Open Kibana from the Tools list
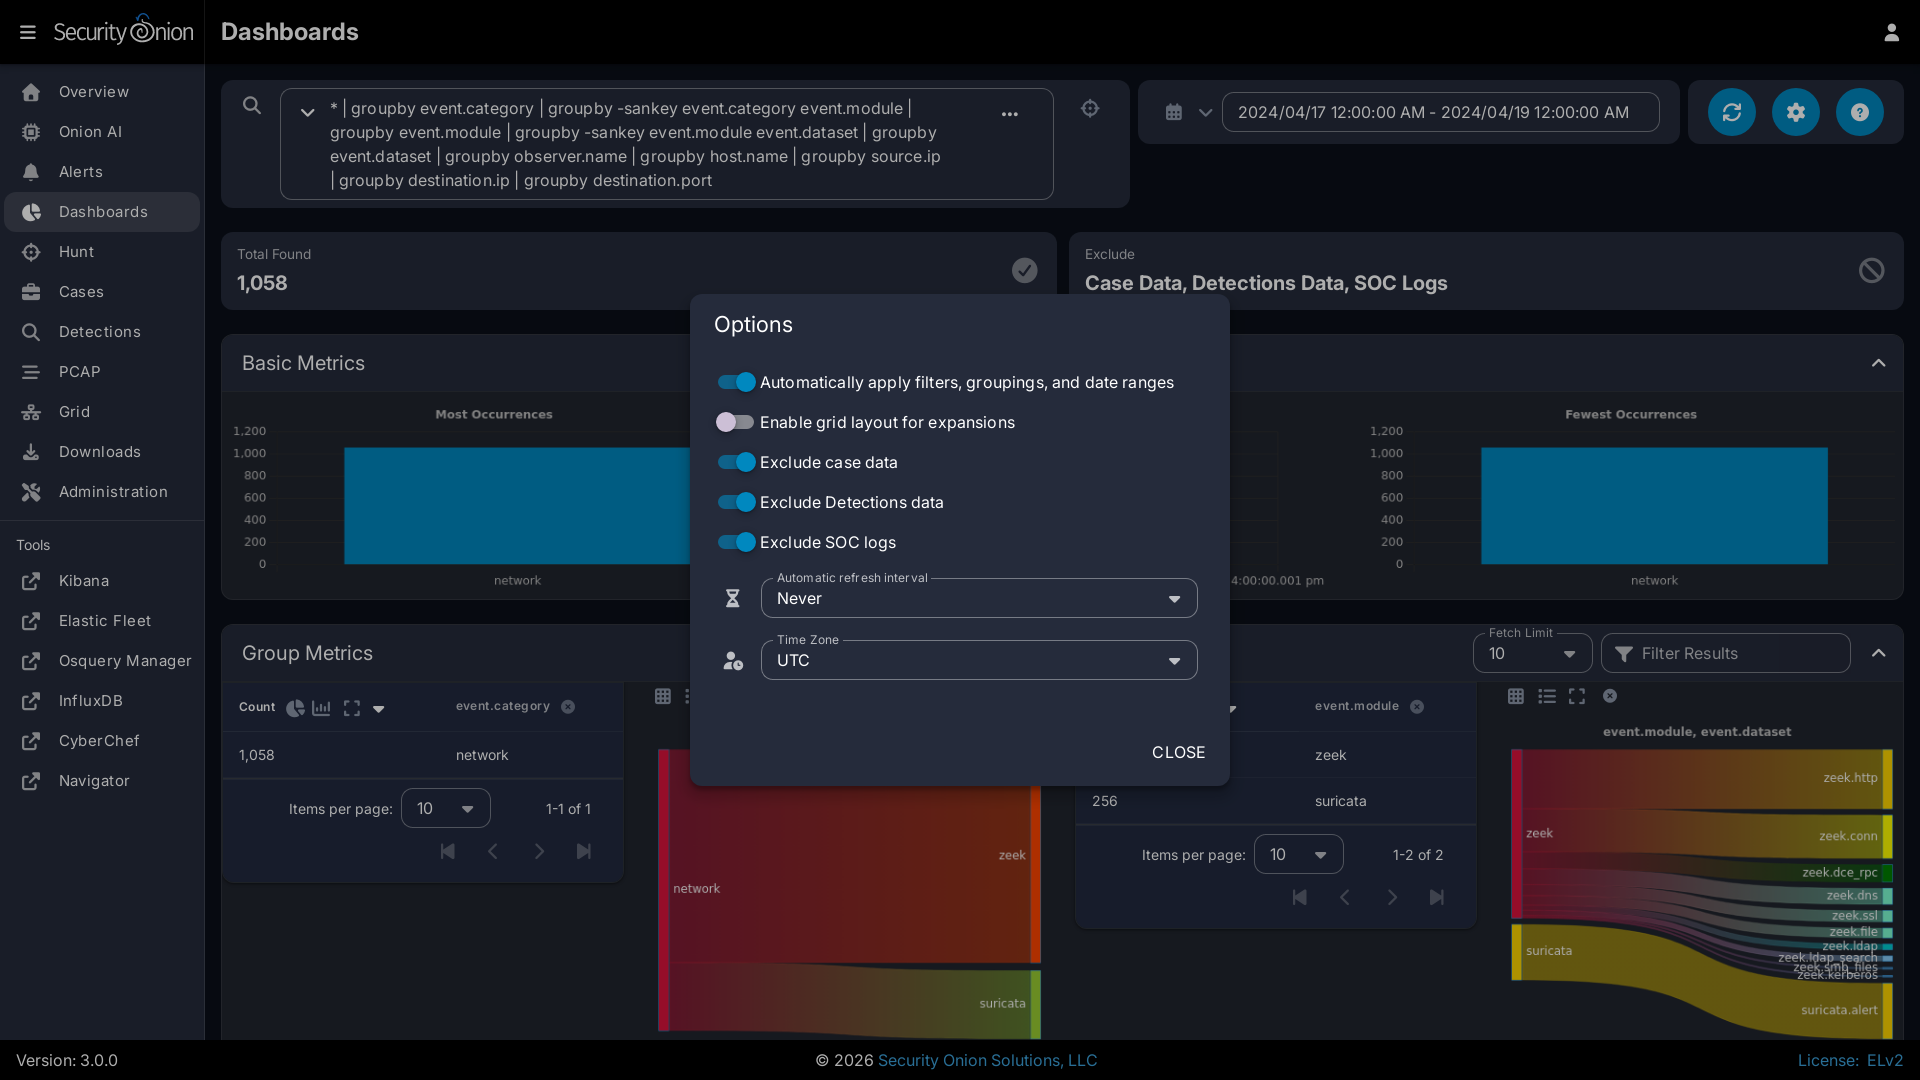 (83, 581)
